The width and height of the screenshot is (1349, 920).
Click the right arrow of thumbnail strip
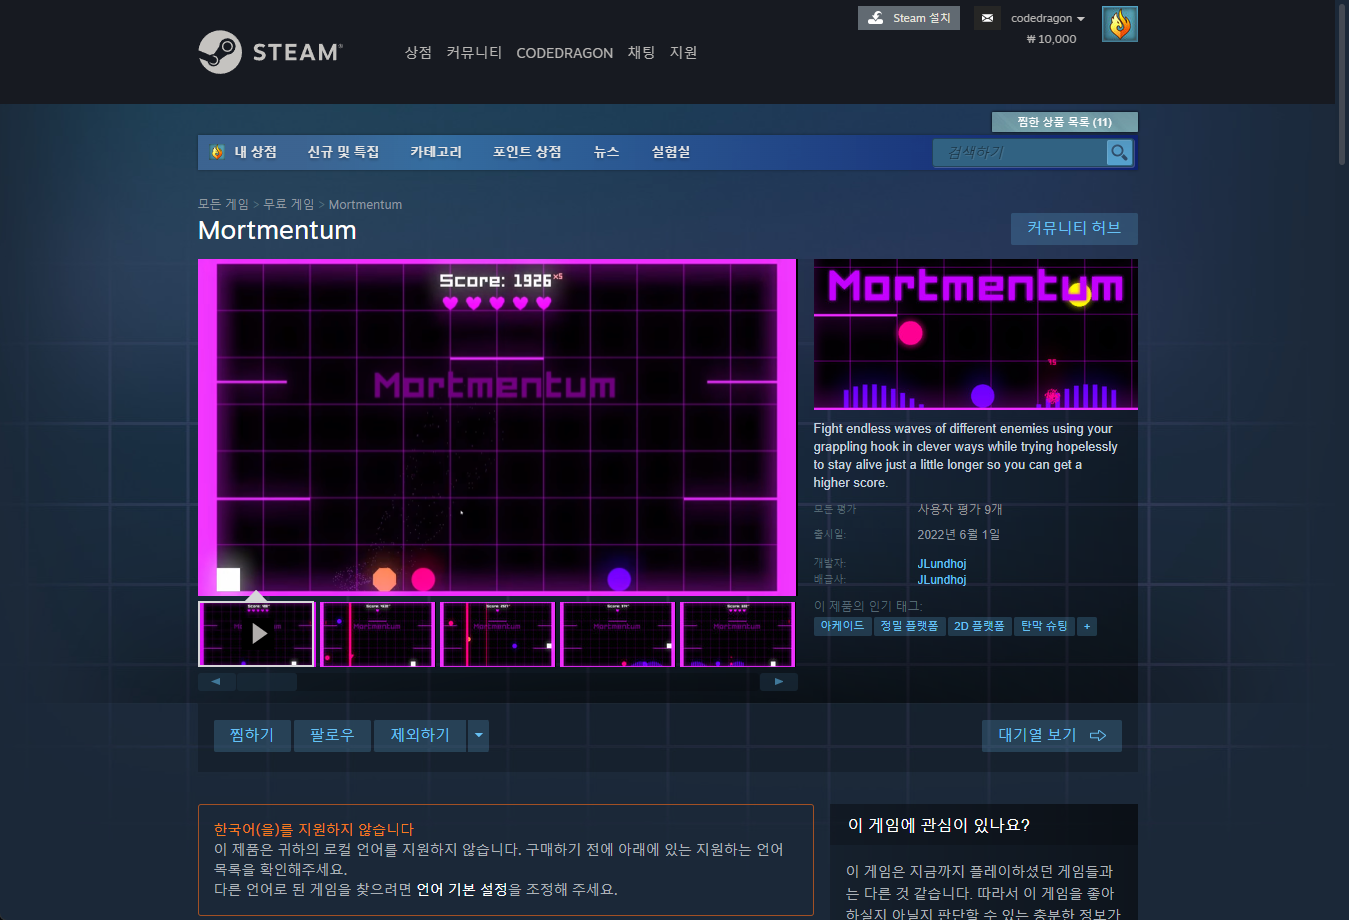[778, 682]
